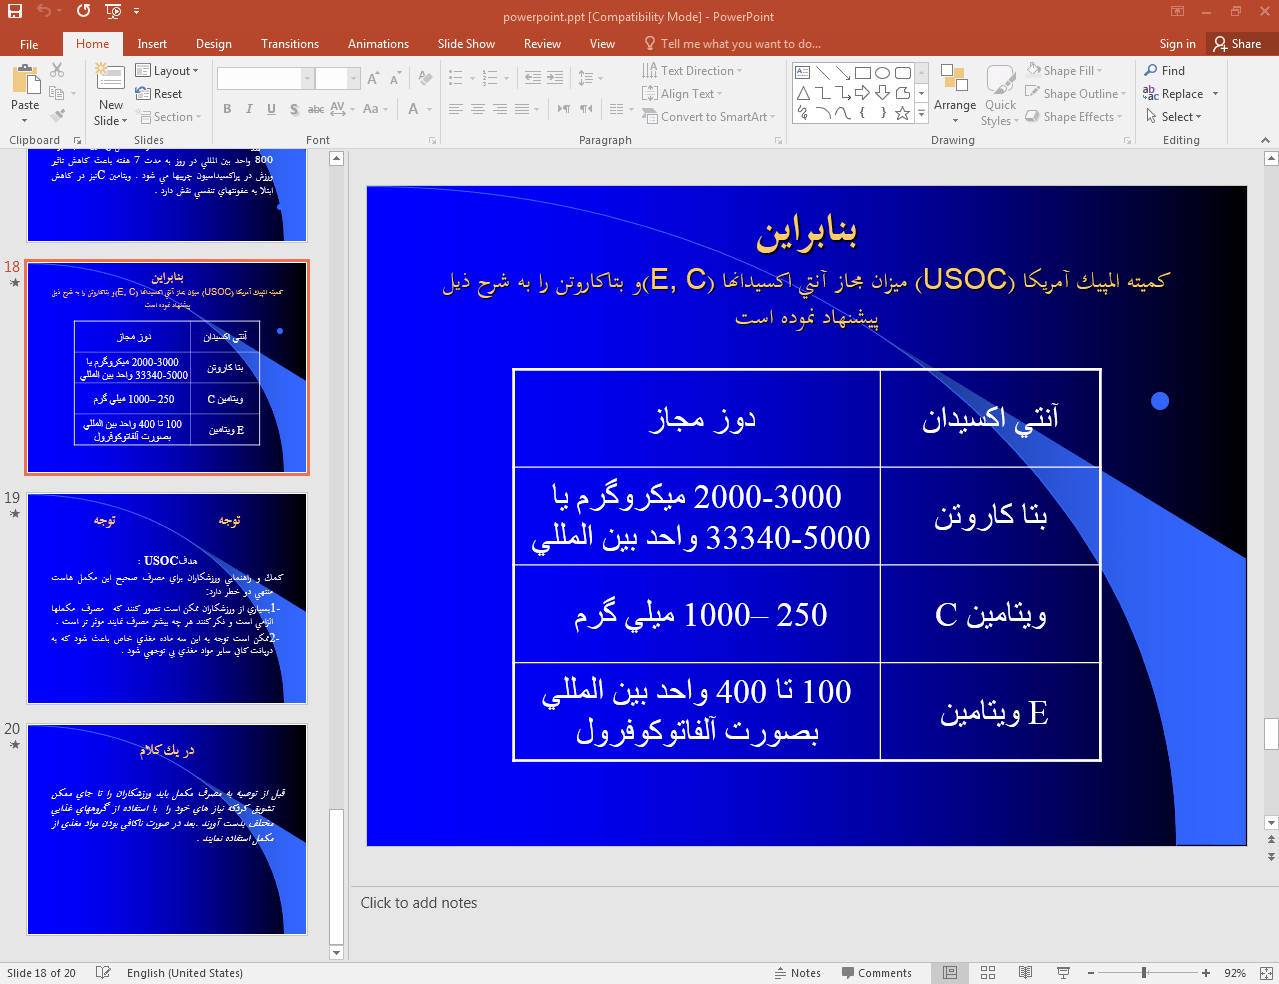Image resolution: width=1279 pixels, height=984 pixels.
Task: Click zoom in plus button
Action: coord(1206,973)
